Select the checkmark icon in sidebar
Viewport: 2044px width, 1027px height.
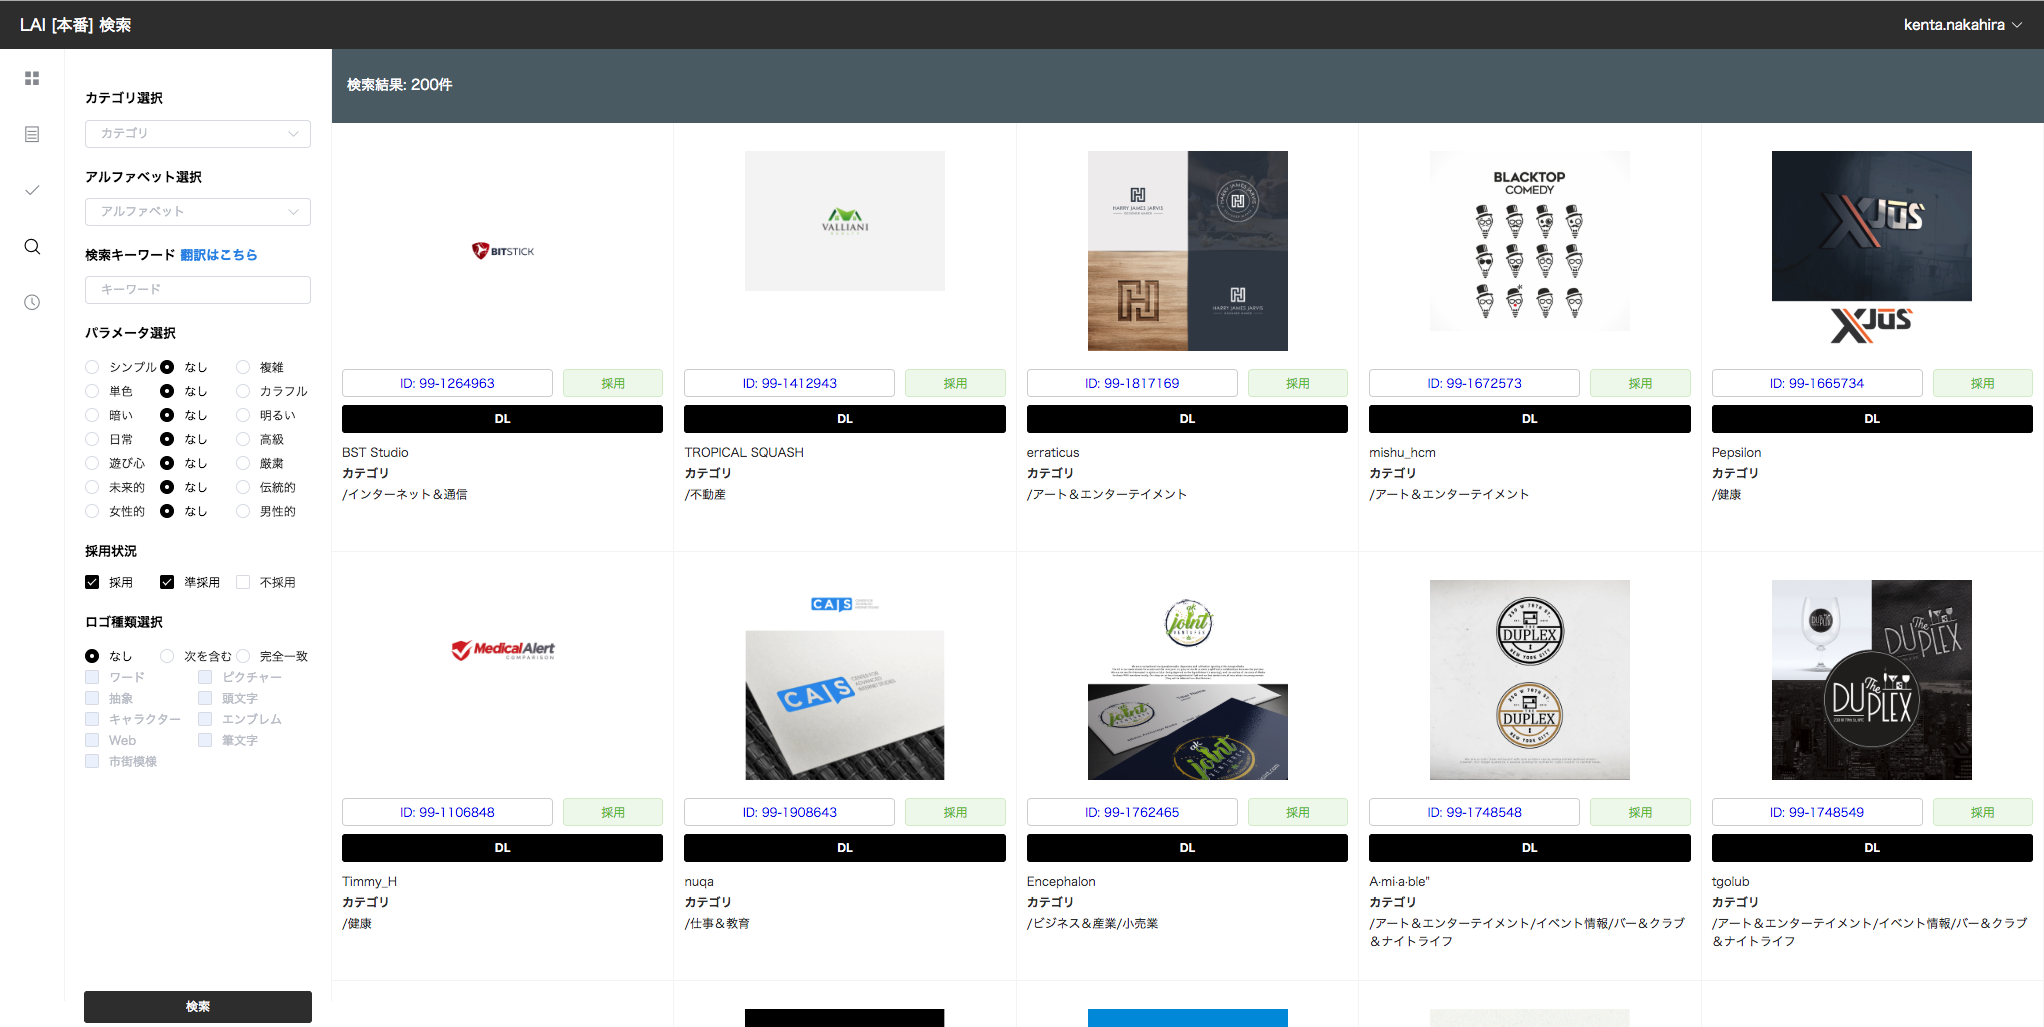(x=32, y=190)
